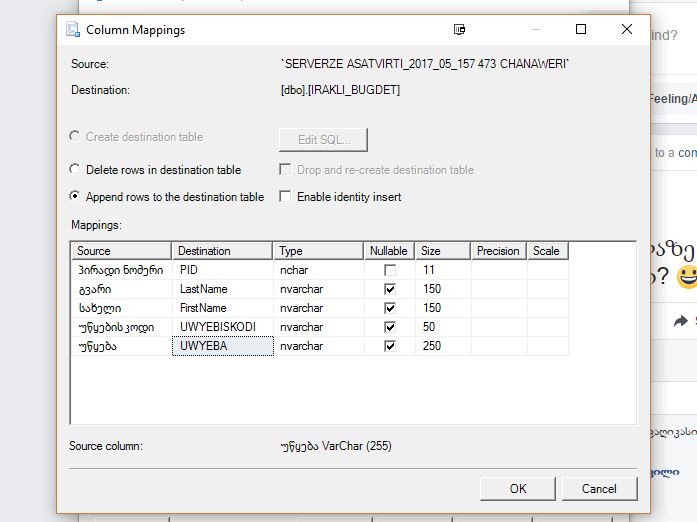697x522 pixels.
Task: Close the Column Mappings dialog
Action: pos(627,30)
